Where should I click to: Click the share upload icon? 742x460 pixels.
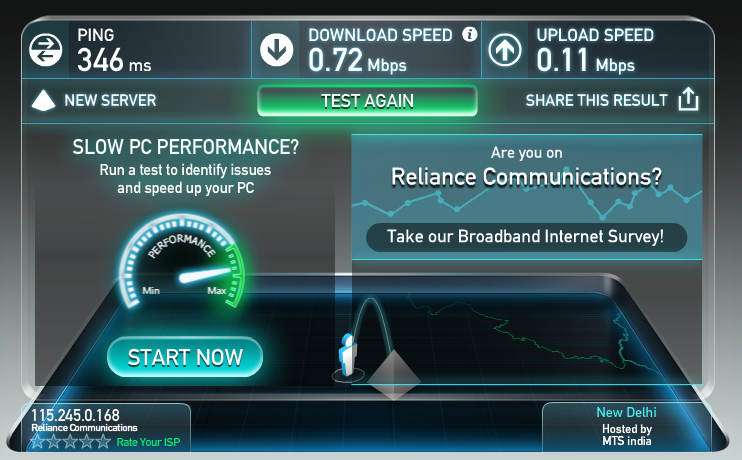point(689,99)
